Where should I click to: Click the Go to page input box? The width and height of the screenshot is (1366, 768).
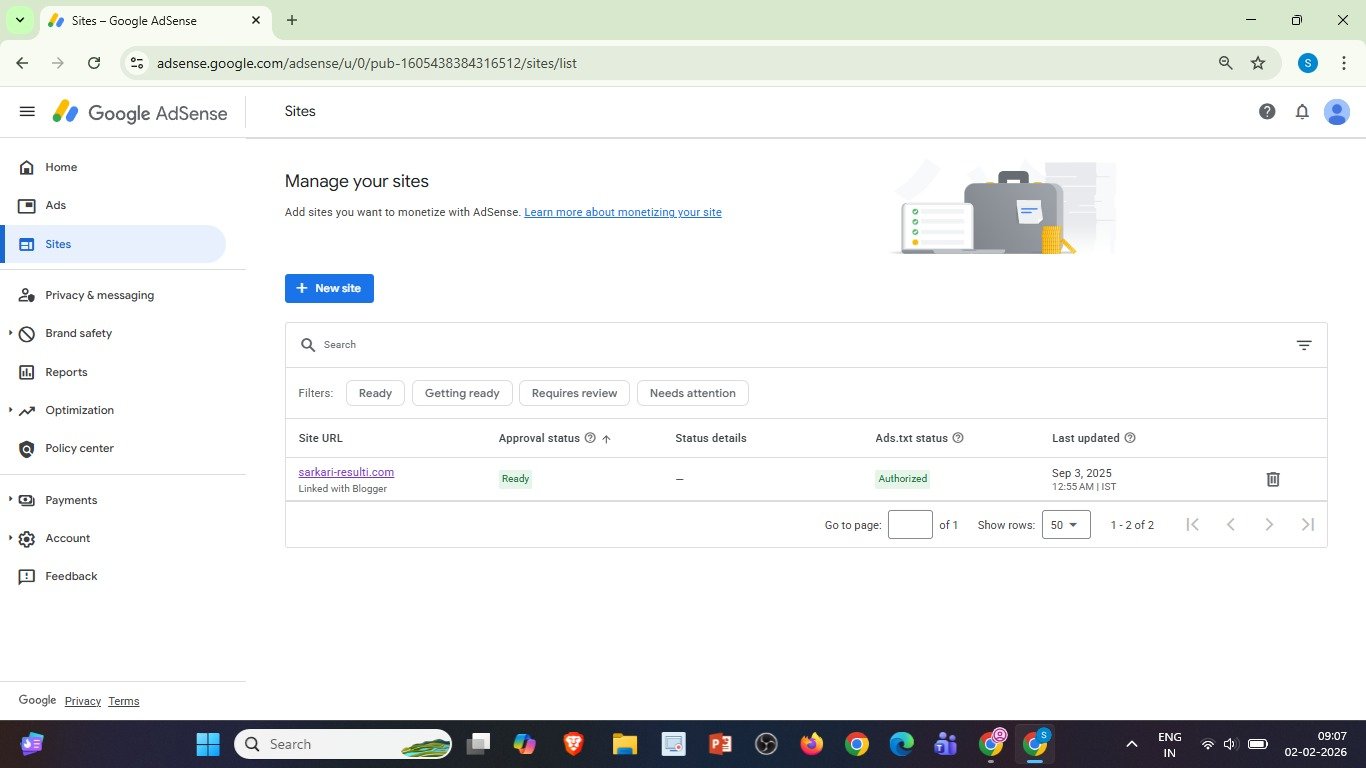pyautogui.click(x=910, y=525)
